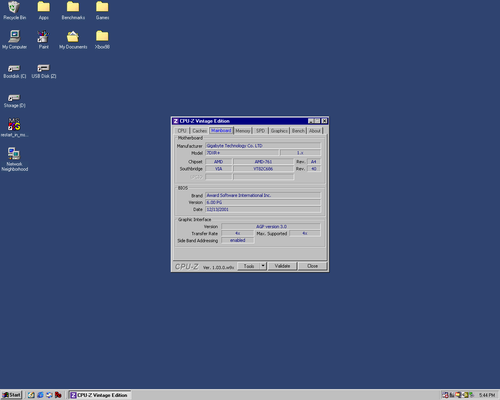500x400 pixels.
Task: Click the Max. Supported value 4x
Action: [x=305, y=233]
